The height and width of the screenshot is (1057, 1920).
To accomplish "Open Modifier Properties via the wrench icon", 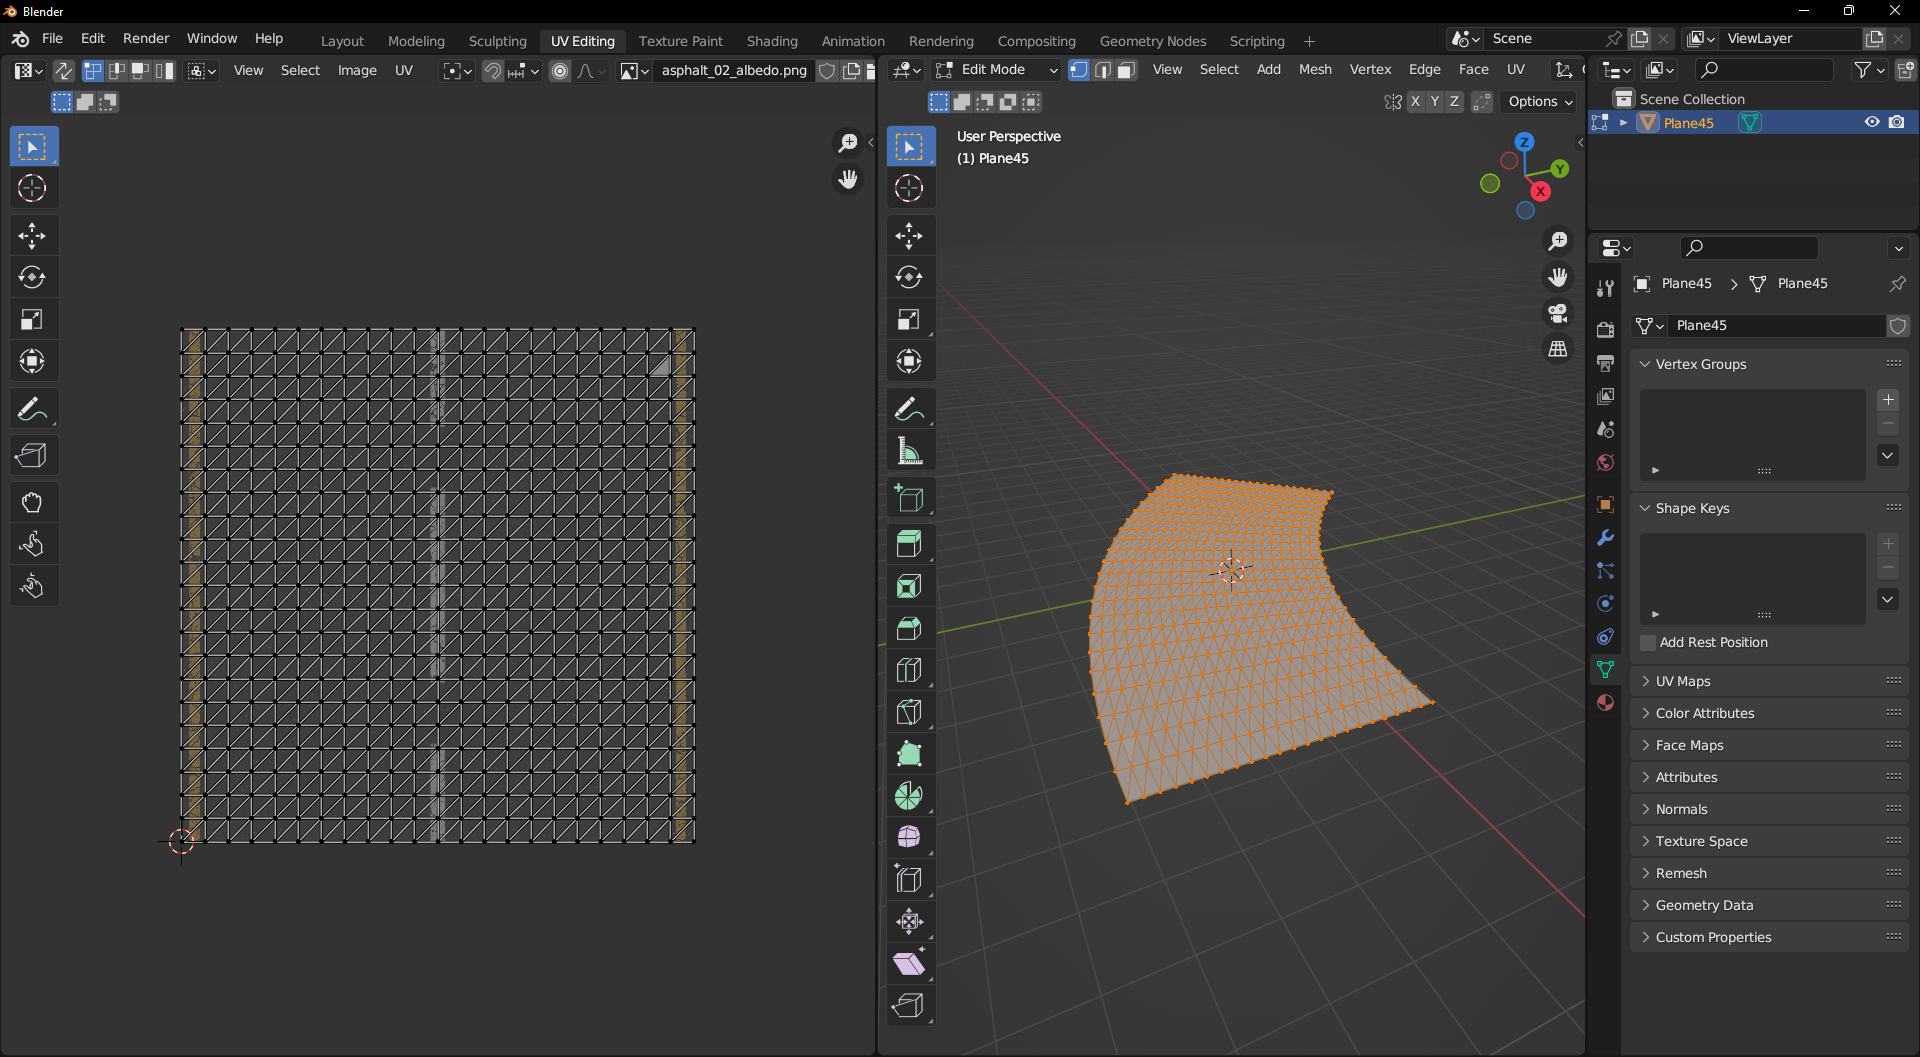I will pos(1605,538).
